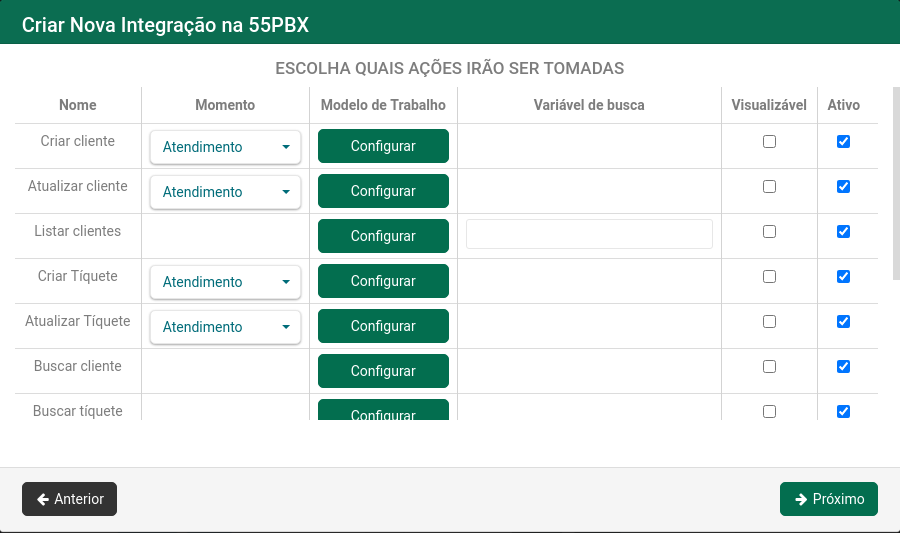The image size is (900, 533).
Task: Click the Momento column header
Action: tap(225, 105)
